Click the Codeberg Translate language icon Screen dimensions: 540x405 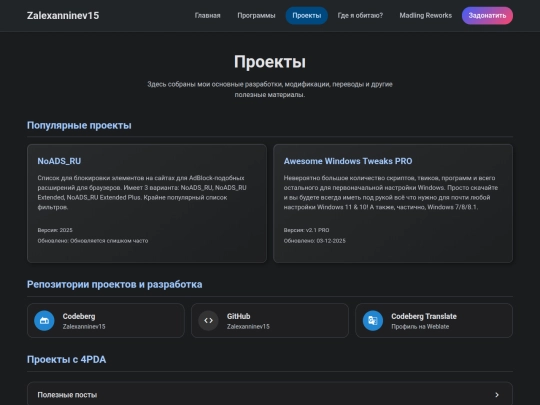(x=373, y=321)
